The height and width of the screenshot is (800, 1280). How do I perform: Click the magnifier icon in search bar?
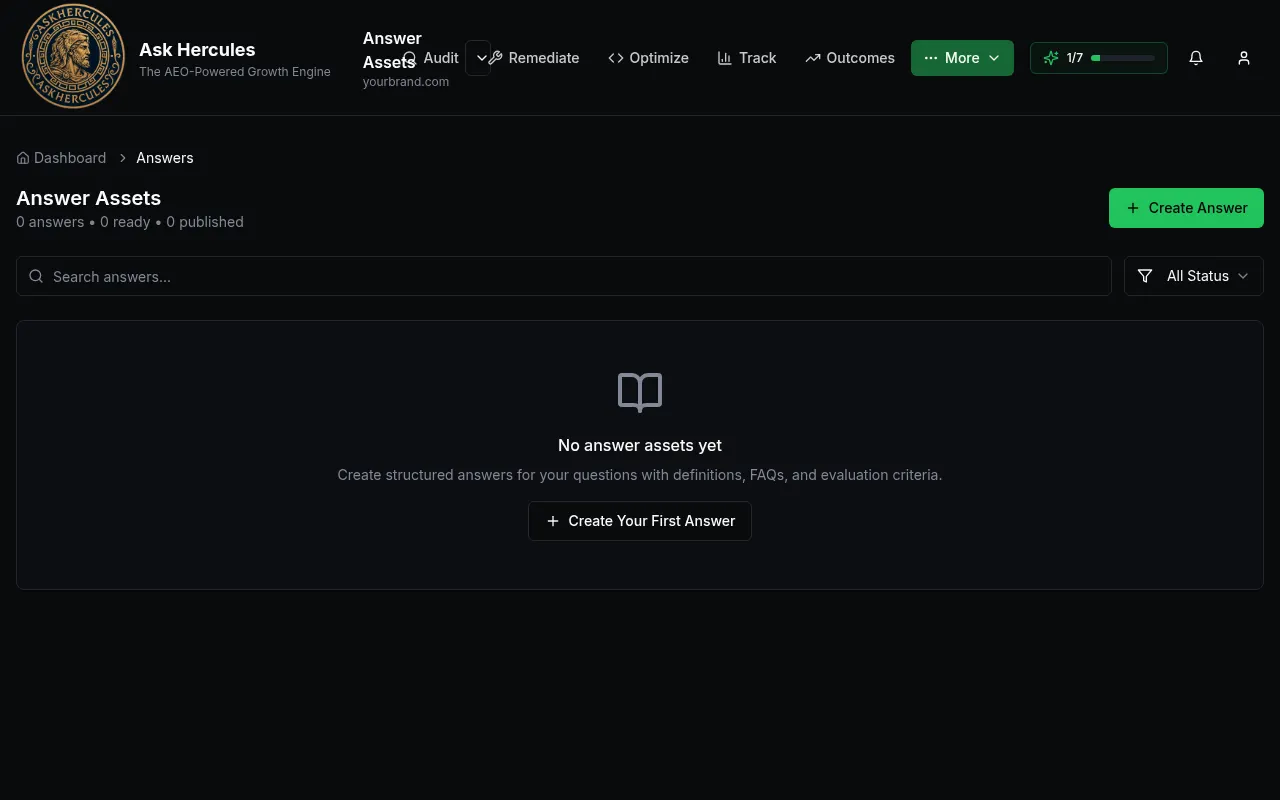pos(36,276)
